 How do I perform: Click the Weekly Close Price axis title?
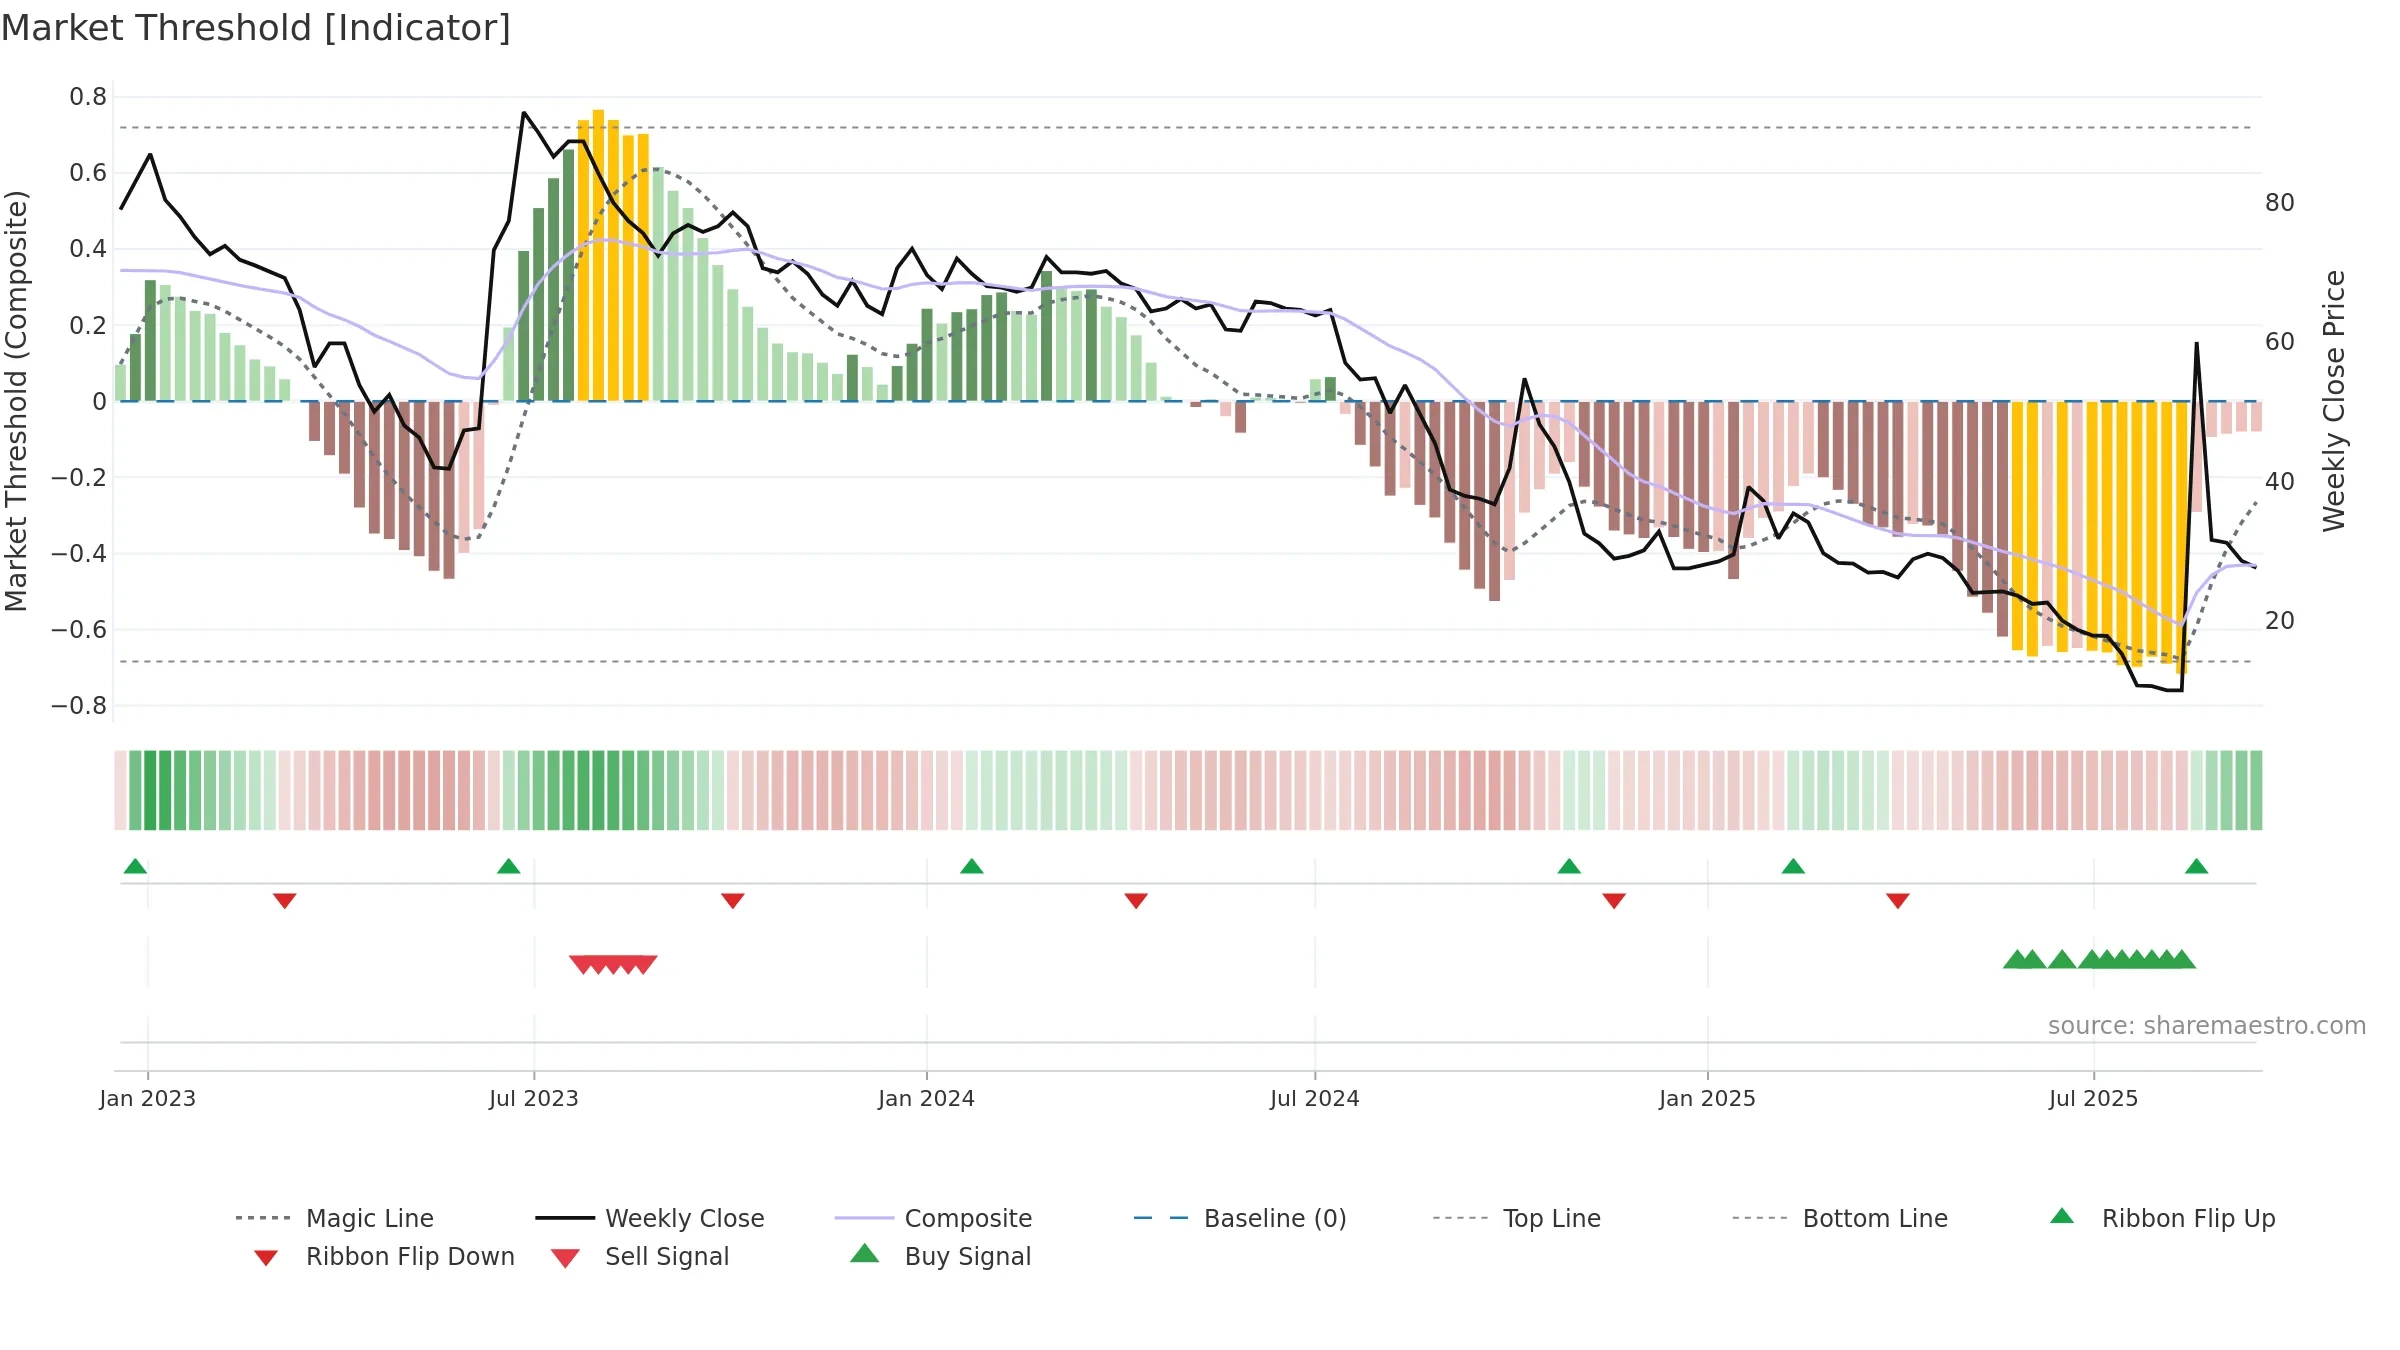[2333, 400]
